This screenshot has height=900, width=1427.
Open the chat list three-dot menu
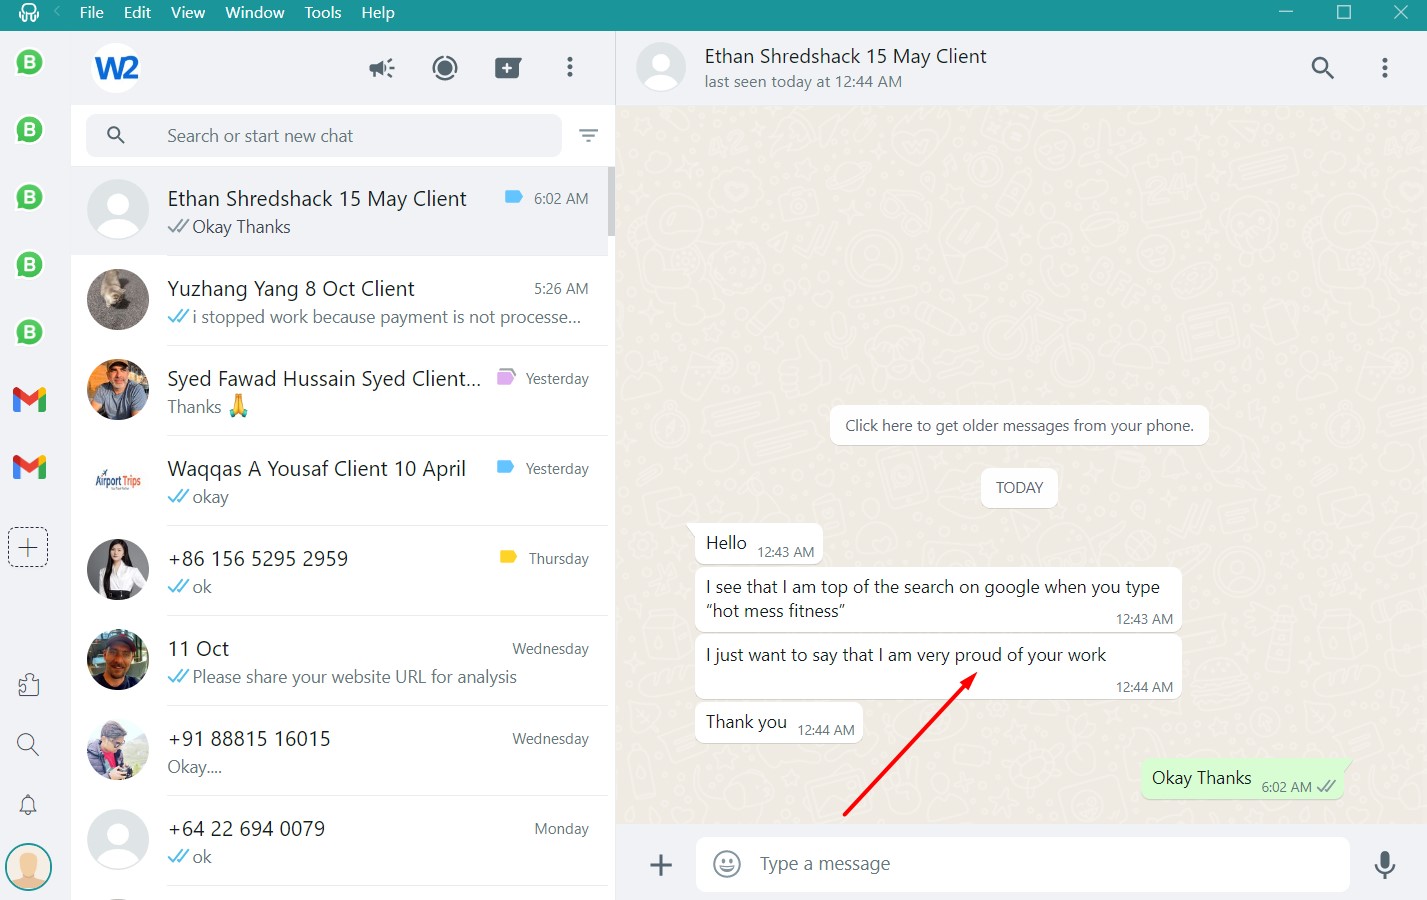point(570,68)
